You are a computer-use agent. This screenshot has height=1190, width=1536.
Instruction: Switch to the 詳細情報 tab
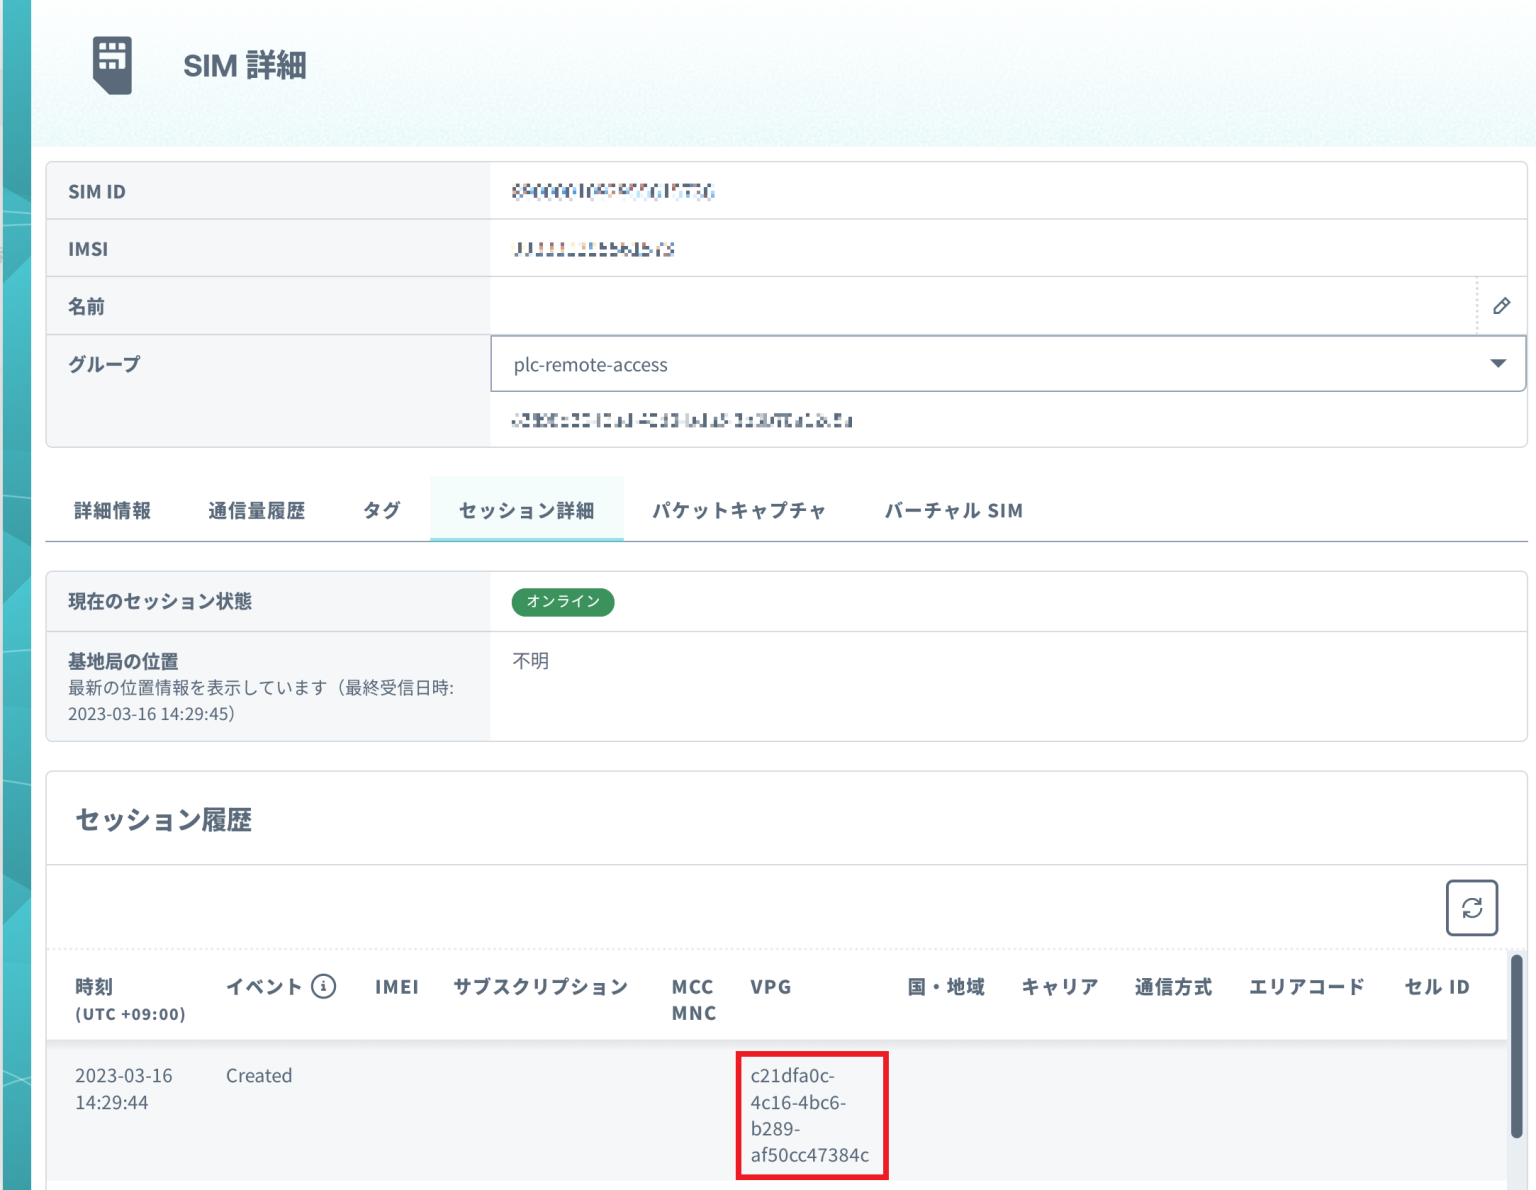coord(112,511)
